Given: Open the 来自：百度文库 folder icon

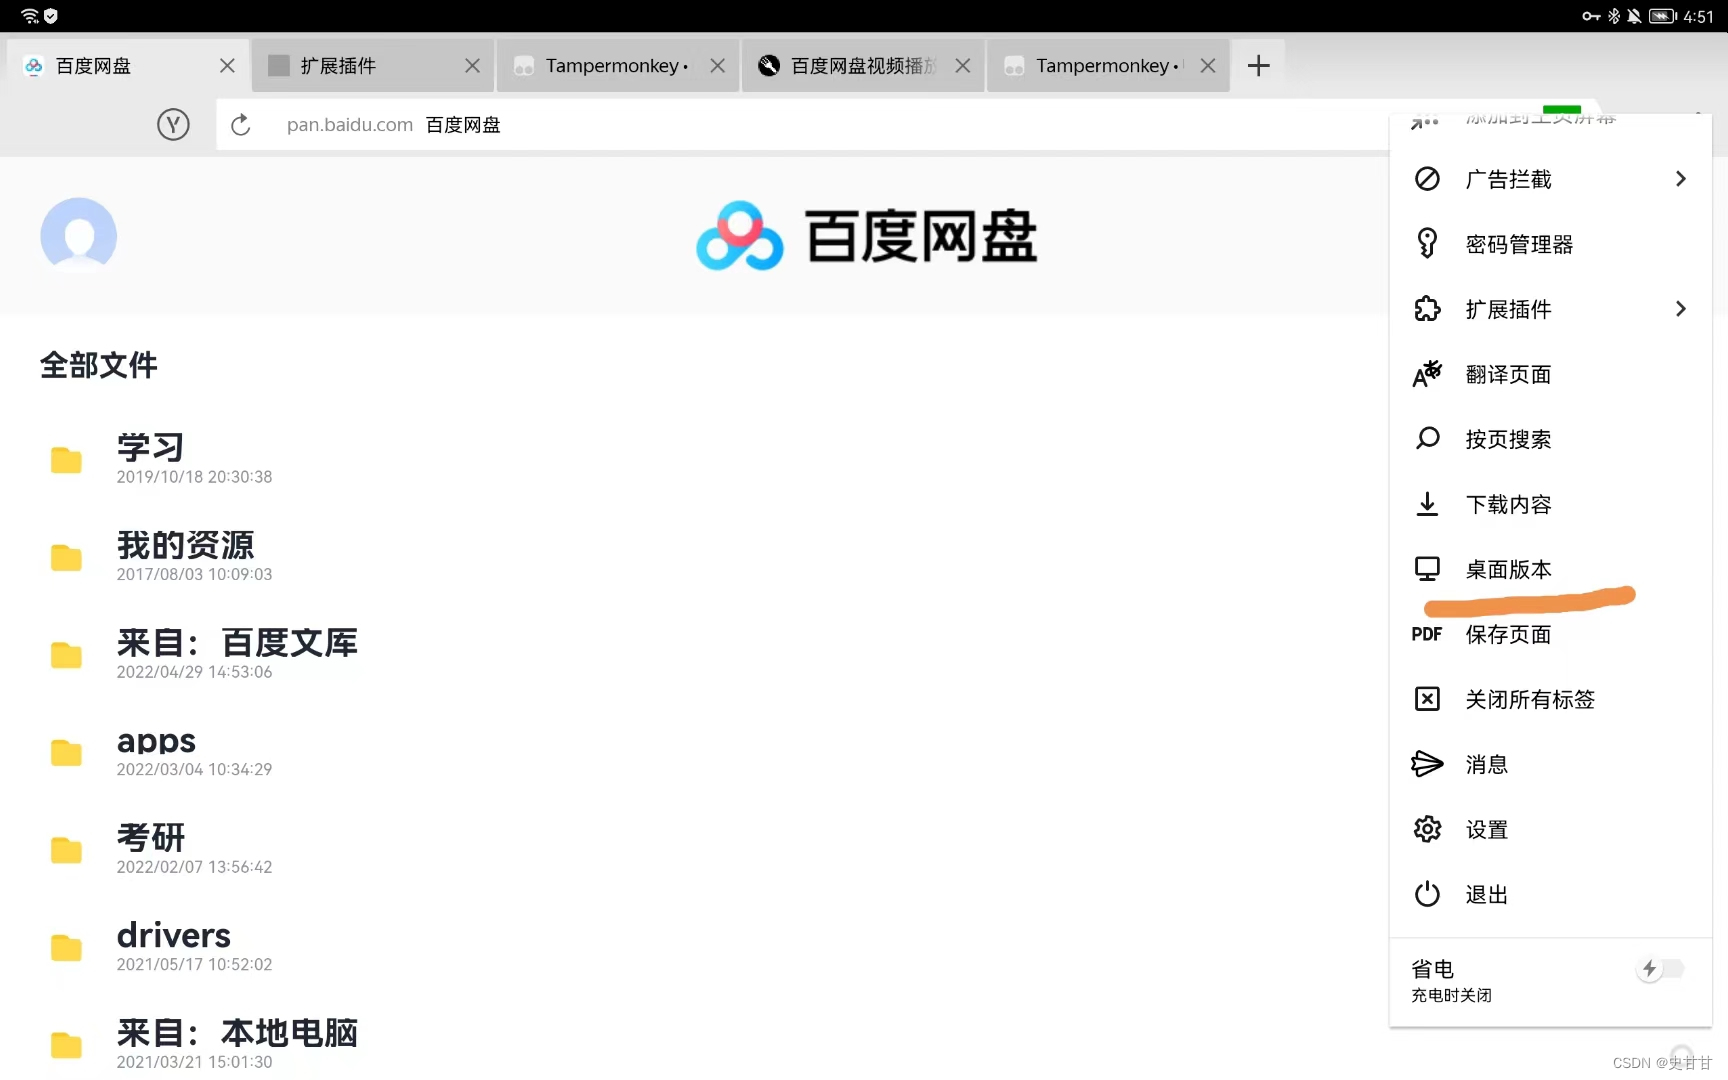Looking at the screenshot, I should (66, 655).
